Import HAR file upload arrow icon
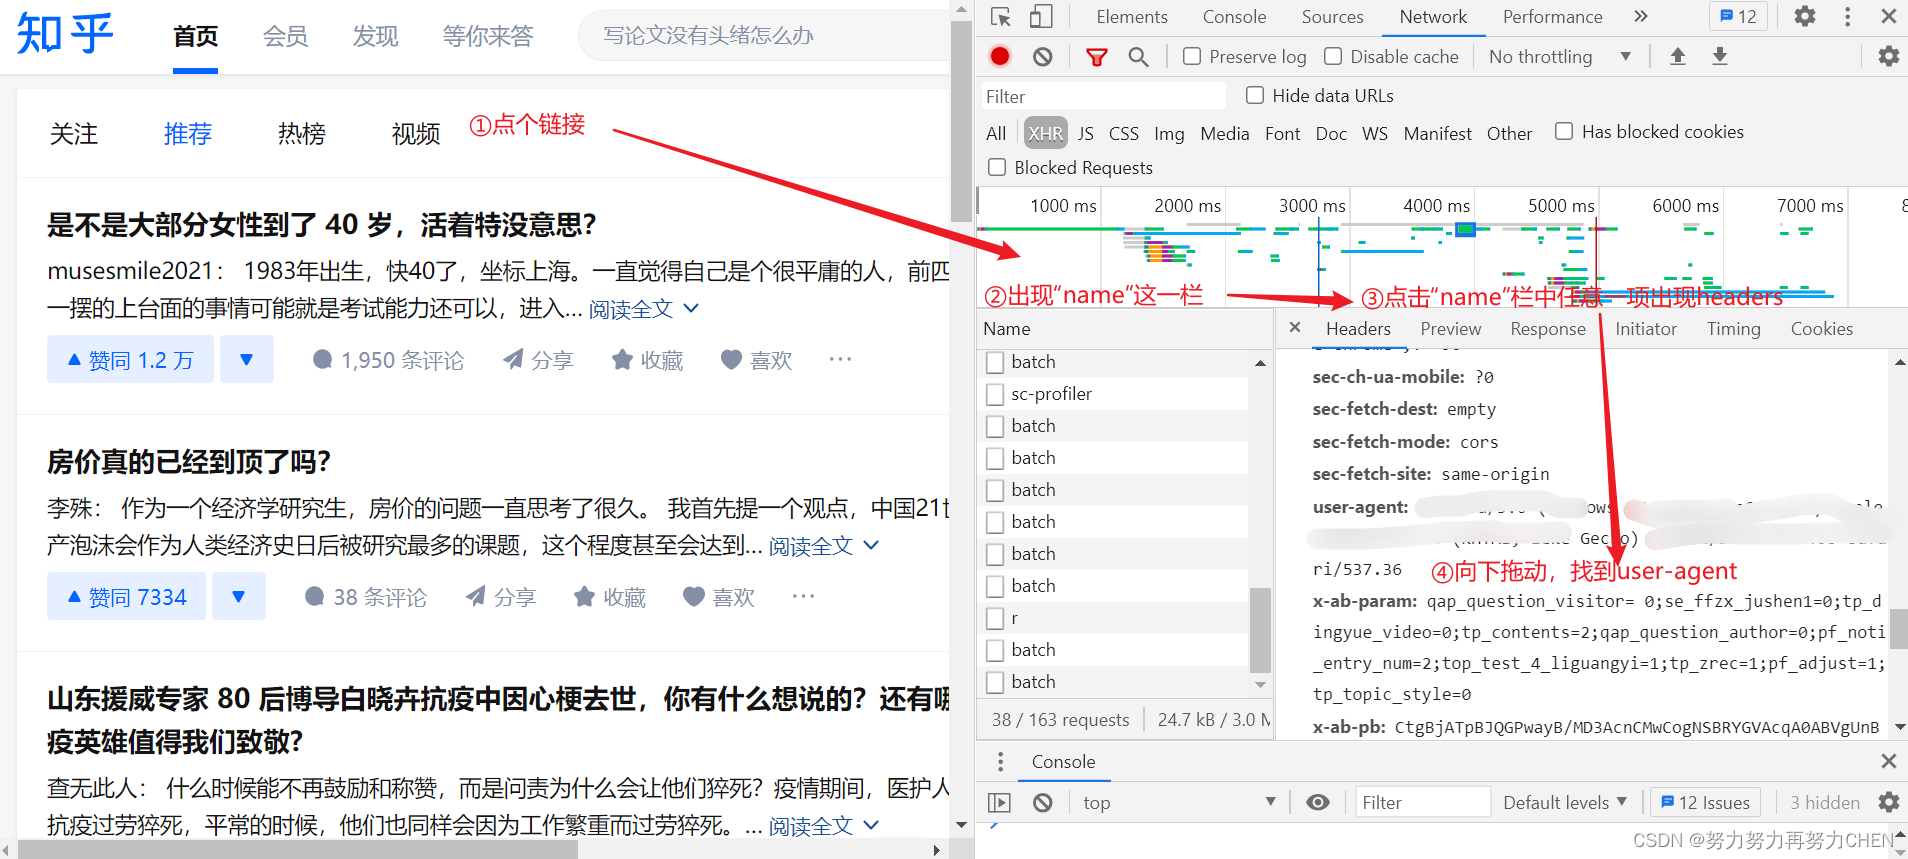Viewport: 1908px width, 859px height. click(x=1678, y=57)
